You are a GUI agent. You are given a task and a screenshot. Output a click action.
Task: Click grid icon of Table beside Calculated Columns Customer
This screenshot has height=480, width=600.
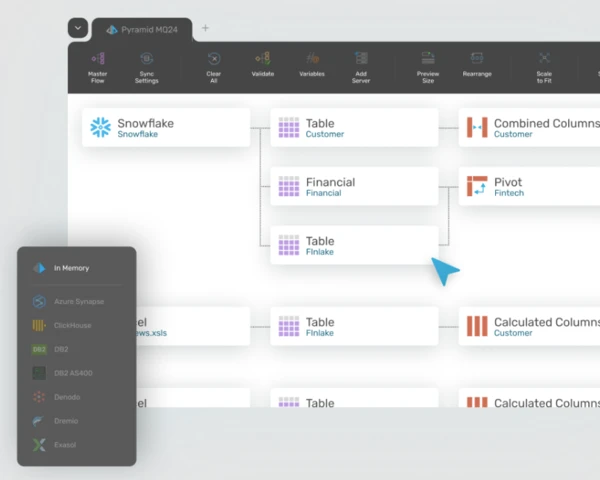pos(289,326)
